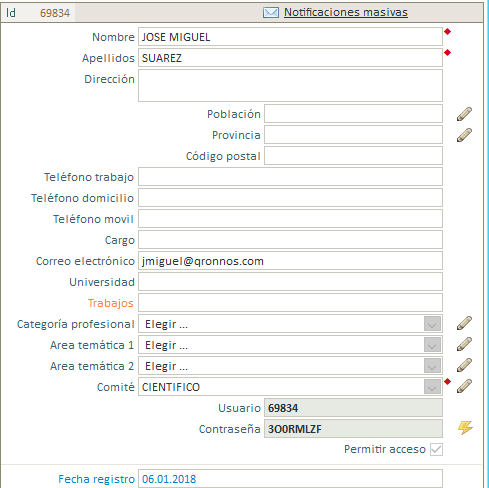This screenshot has height=488, width=489.
Task: Edit Categoría profesional list via pencil icon
Action: pos(464,323)
